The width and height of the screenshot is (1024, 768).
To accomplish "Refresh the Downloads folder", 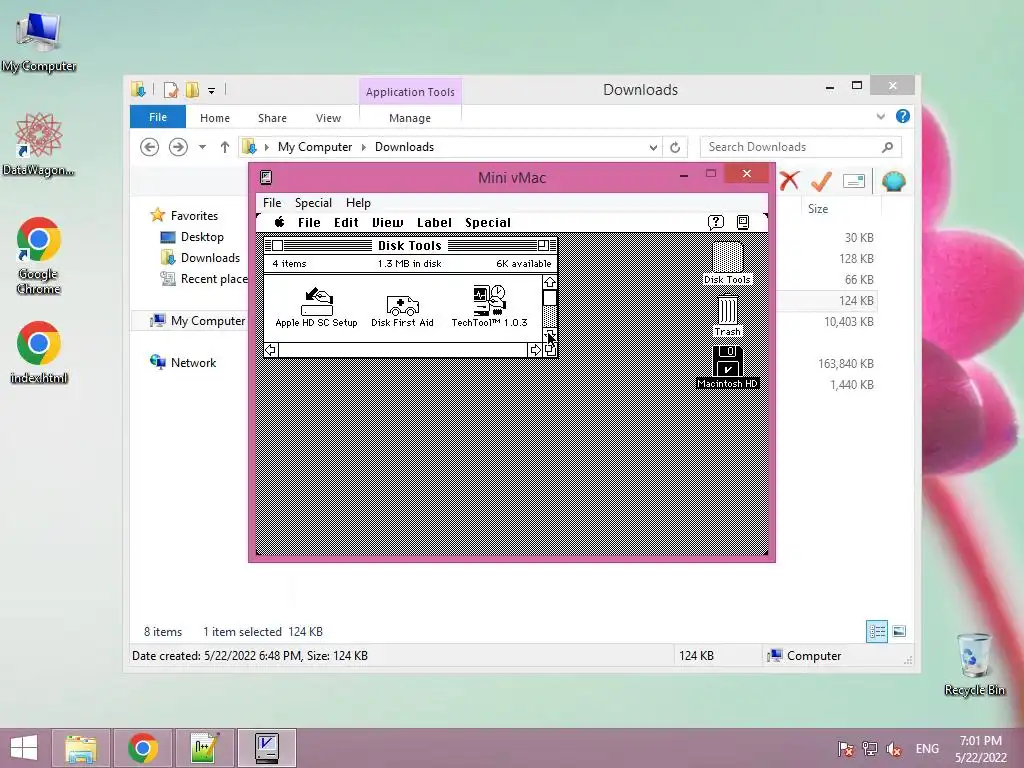I will coord(675,147).
